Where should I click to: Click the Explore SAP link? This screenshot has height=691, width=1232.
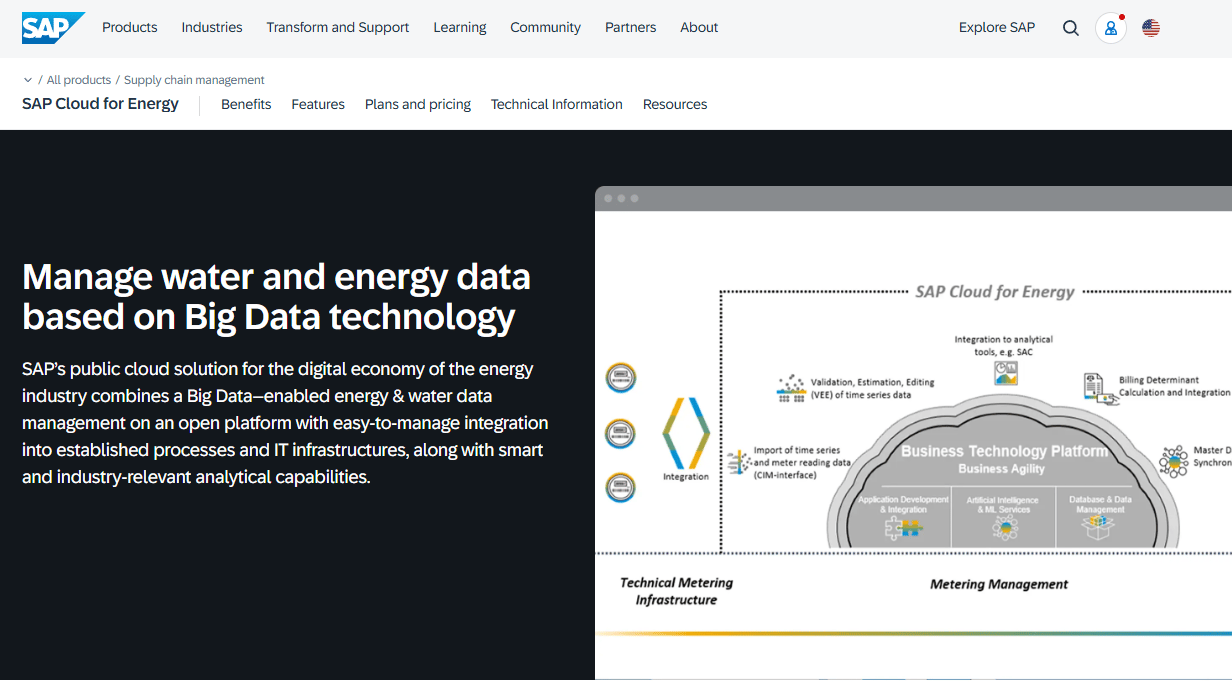point(997,27)
